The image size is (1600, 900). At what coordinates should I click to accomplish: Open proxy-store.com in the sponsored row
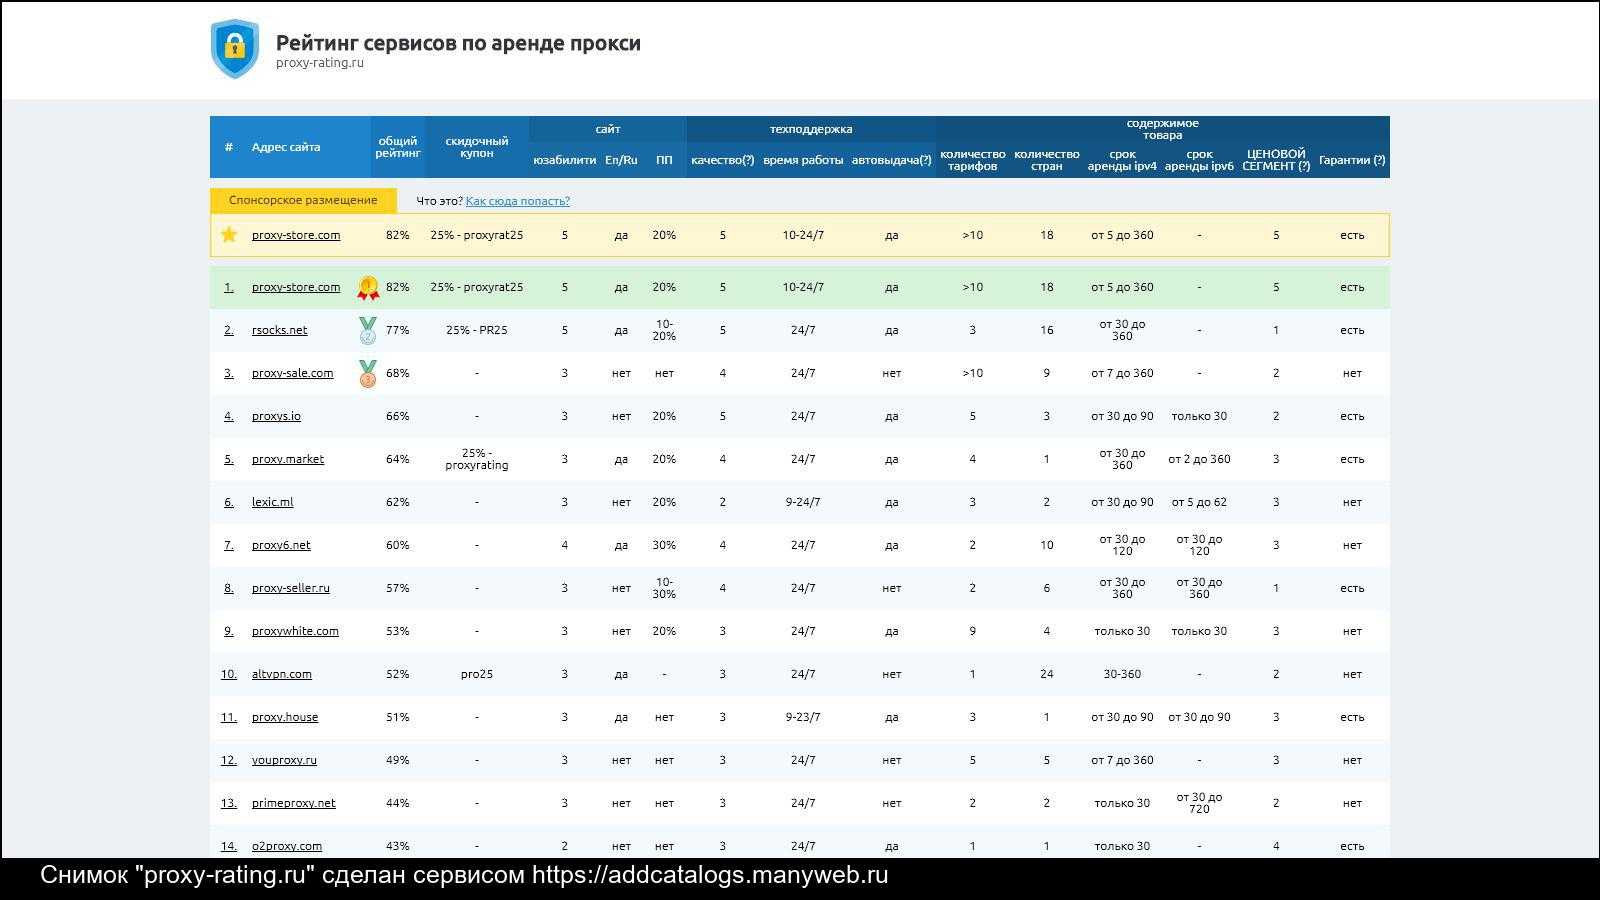tap(296, 235)
